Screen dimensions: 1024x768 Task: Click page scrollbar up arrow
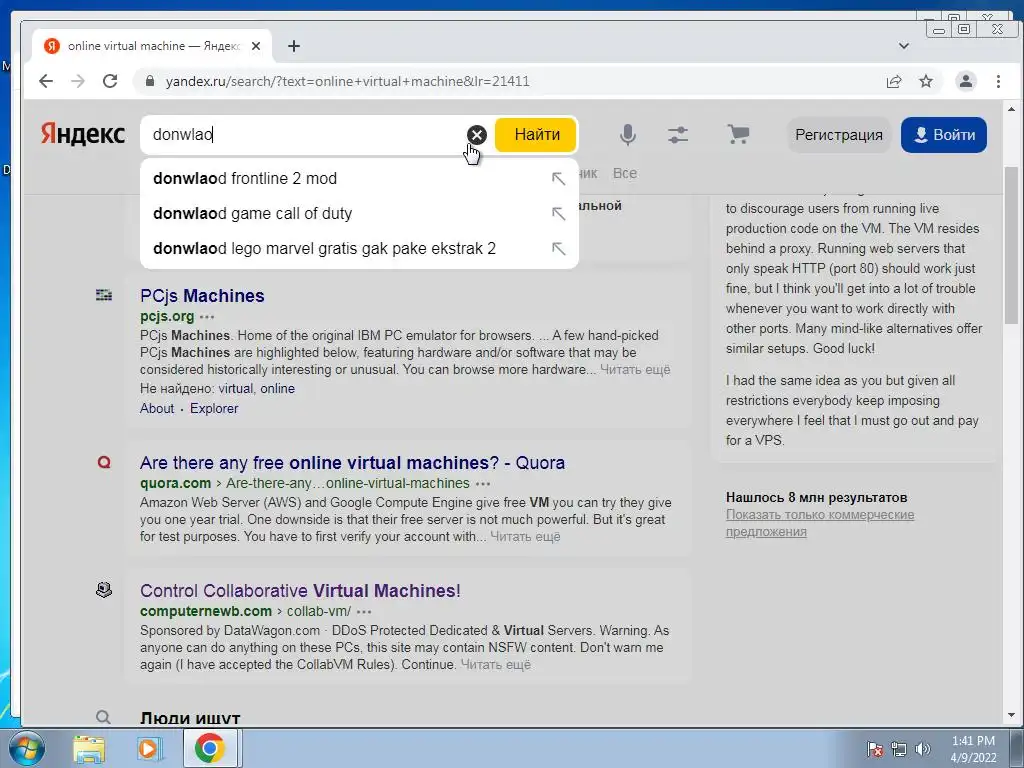click(x=1011, y=109)
